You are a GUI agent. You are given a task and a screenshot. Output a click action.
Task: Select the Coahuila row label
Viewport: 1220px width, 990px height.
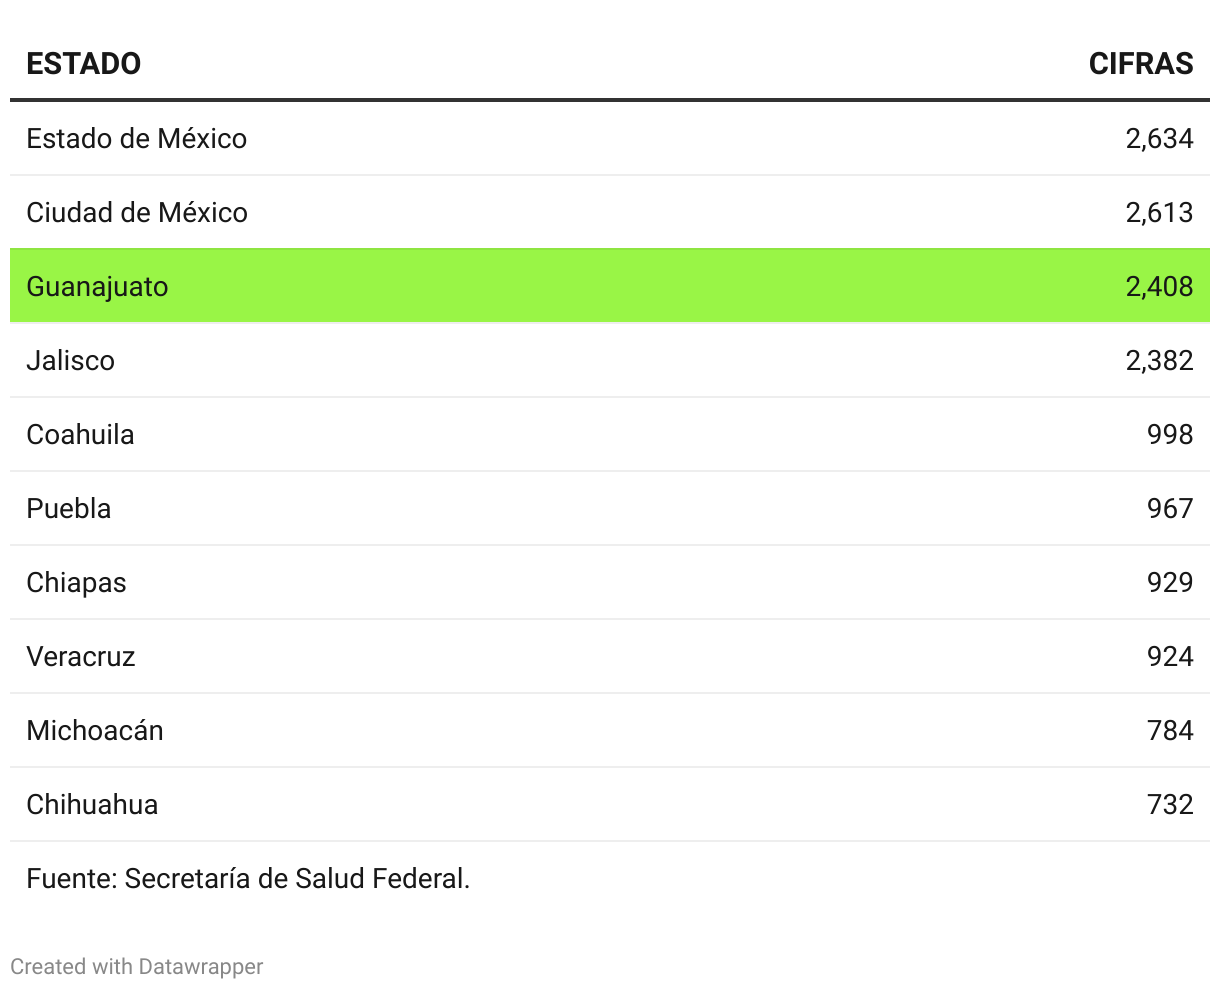pos(80,434)
